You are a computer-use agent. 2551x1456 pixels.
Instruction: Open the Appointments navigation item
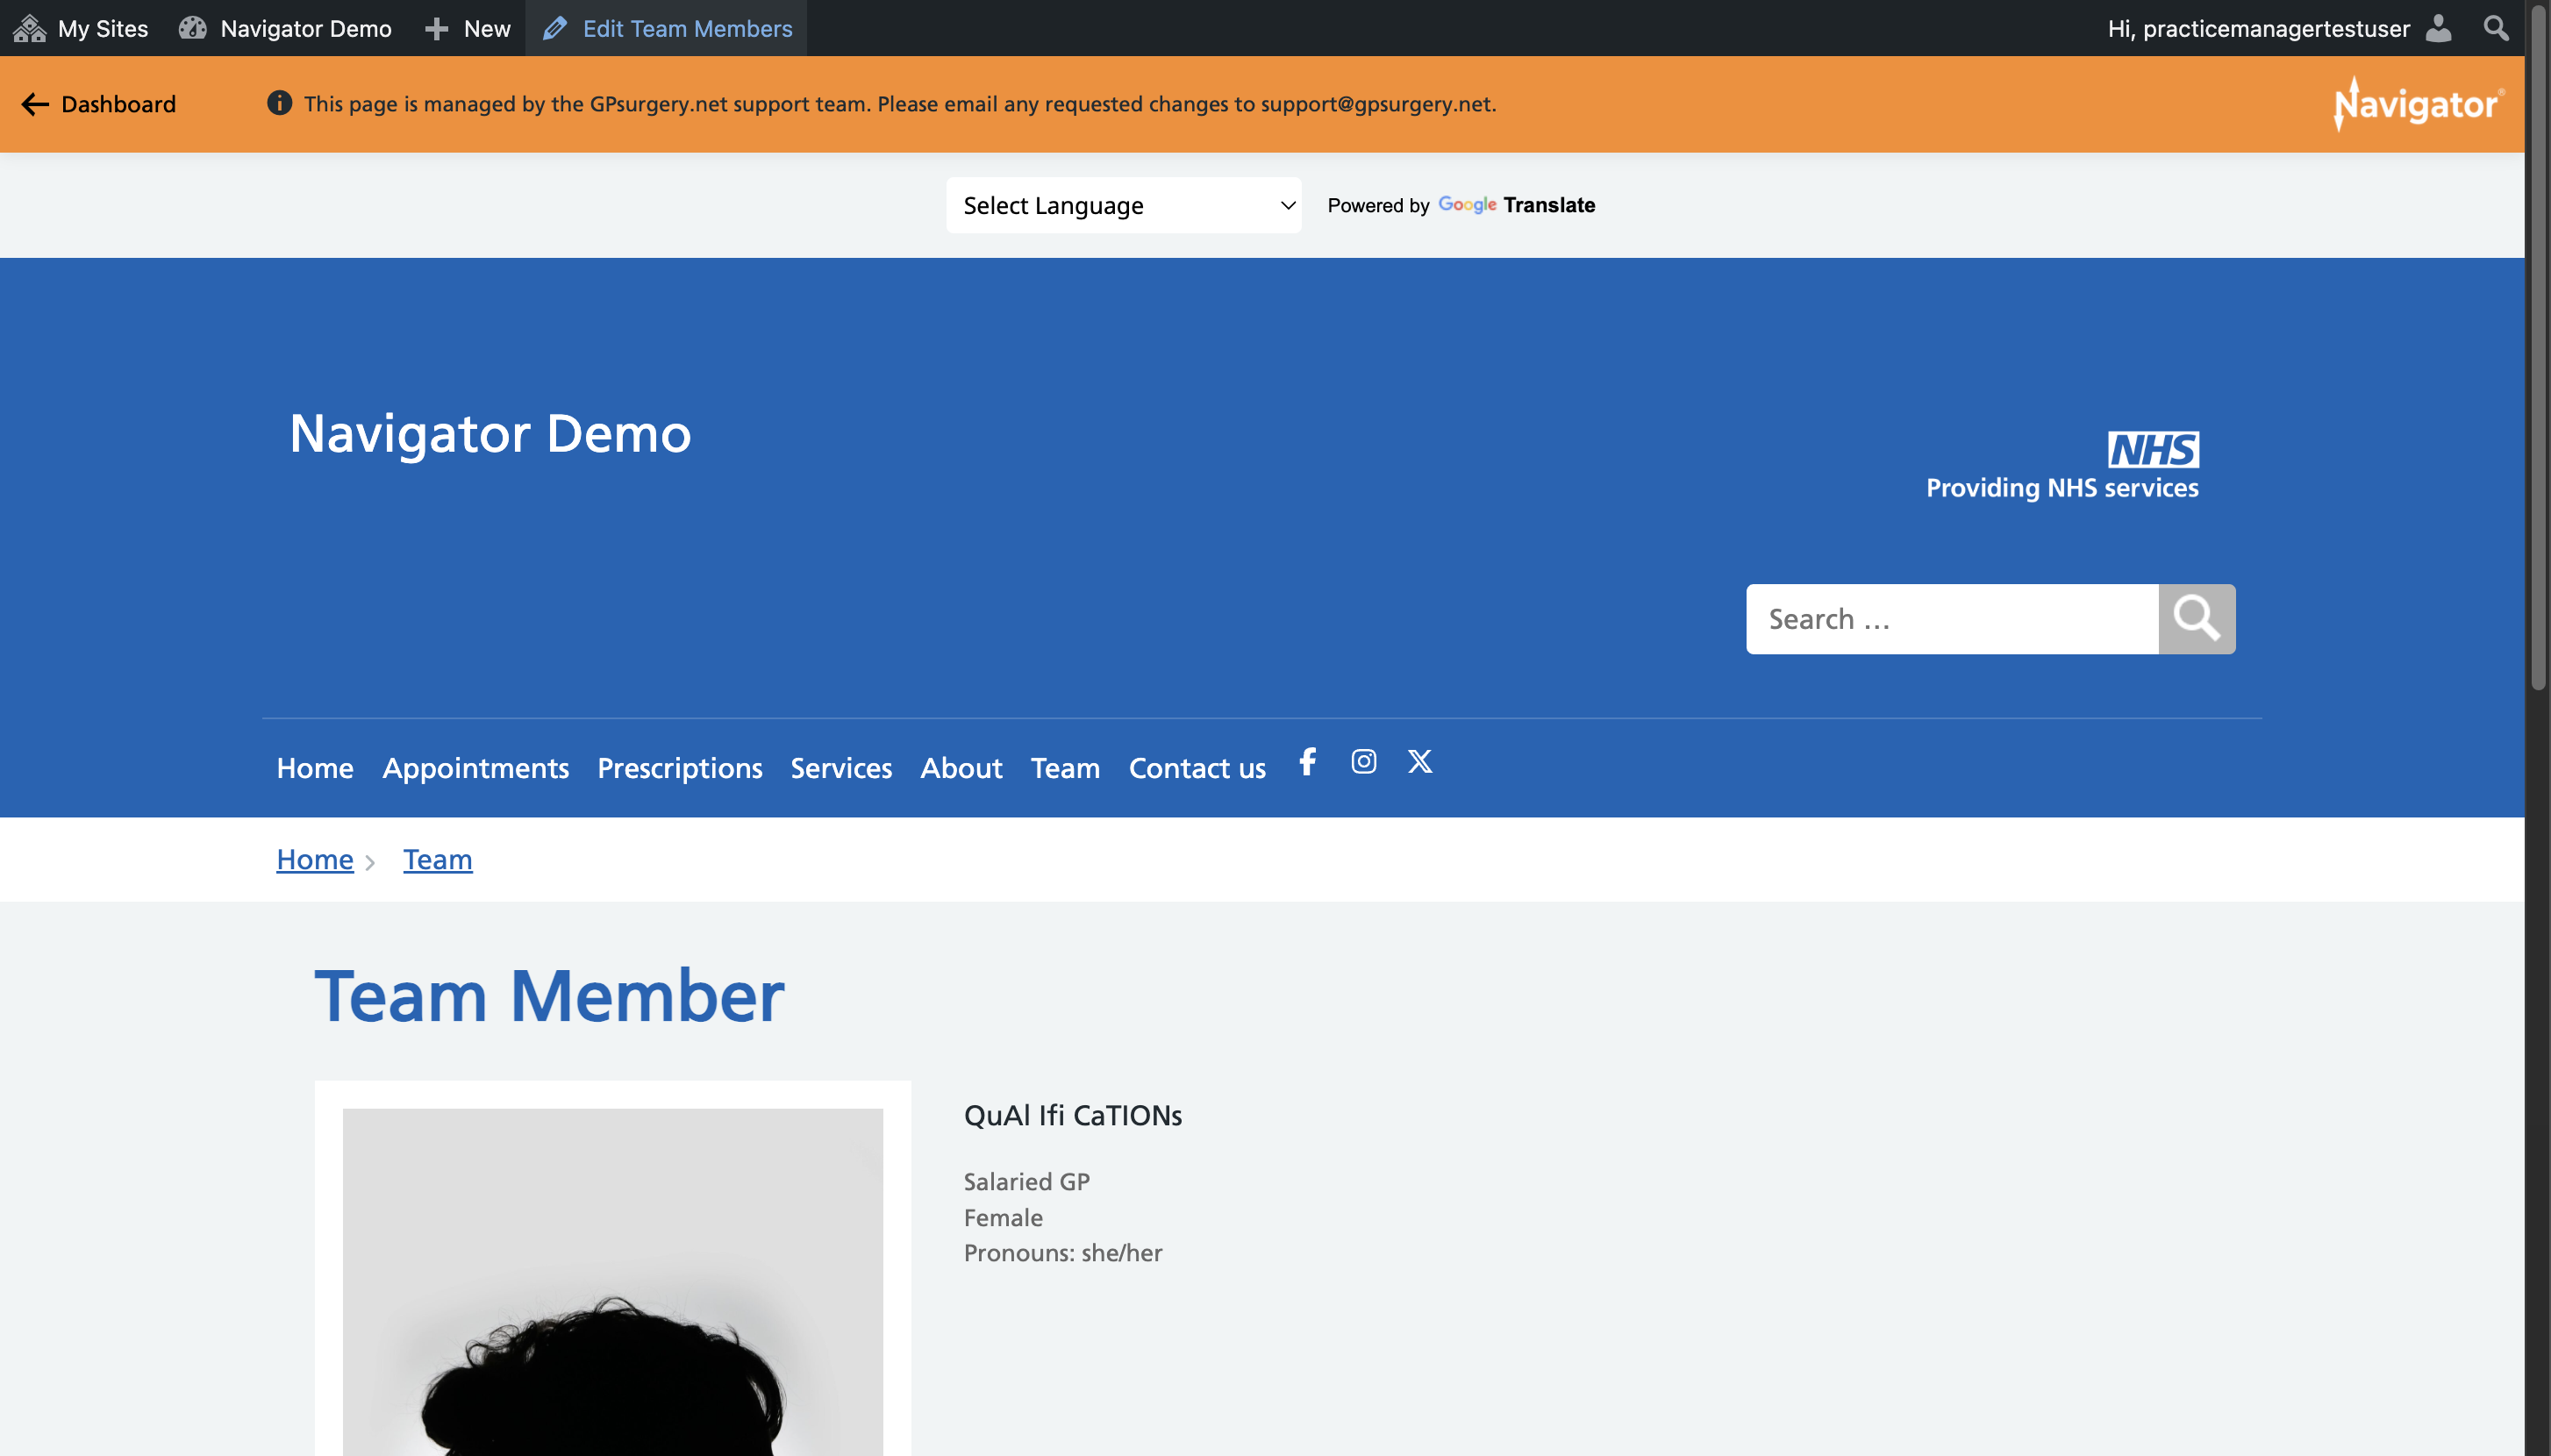pyautogui.click(x=475, y=768)
